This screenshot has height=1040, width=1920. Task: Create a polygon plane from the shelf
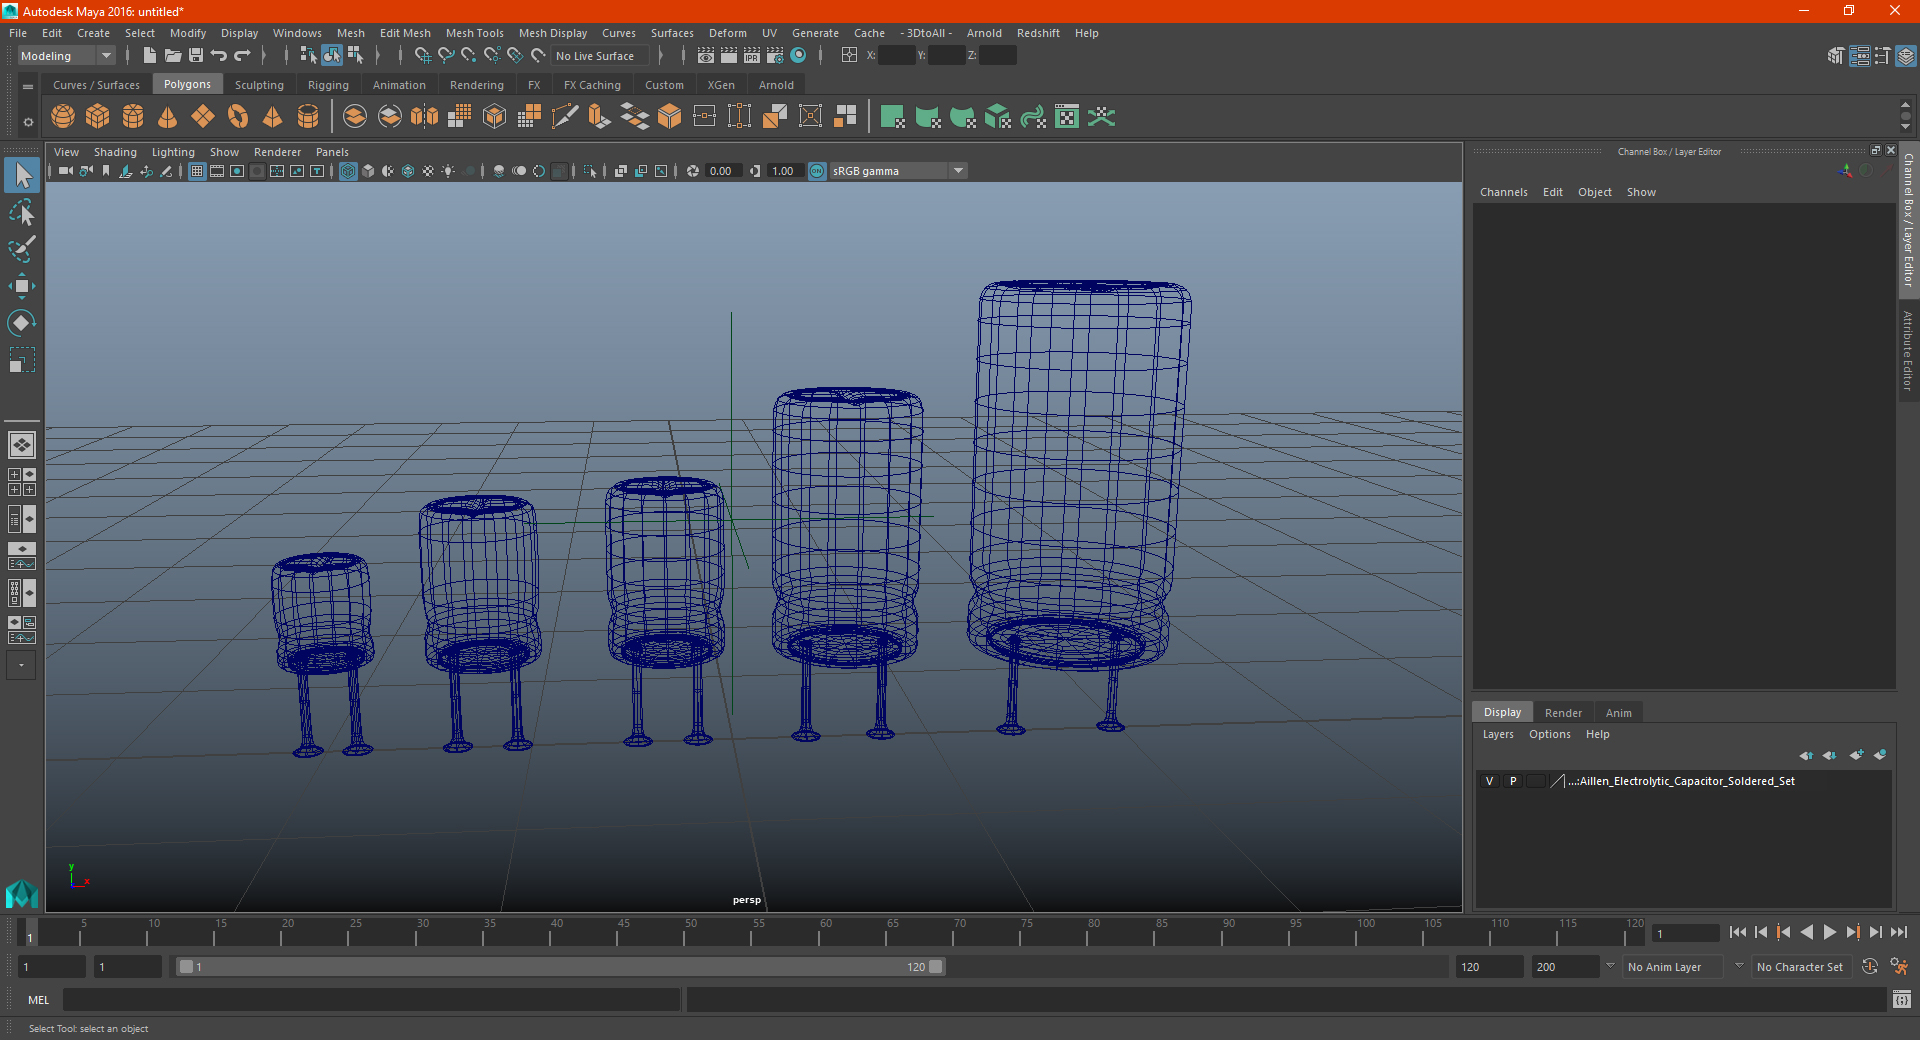coord(203,117)
